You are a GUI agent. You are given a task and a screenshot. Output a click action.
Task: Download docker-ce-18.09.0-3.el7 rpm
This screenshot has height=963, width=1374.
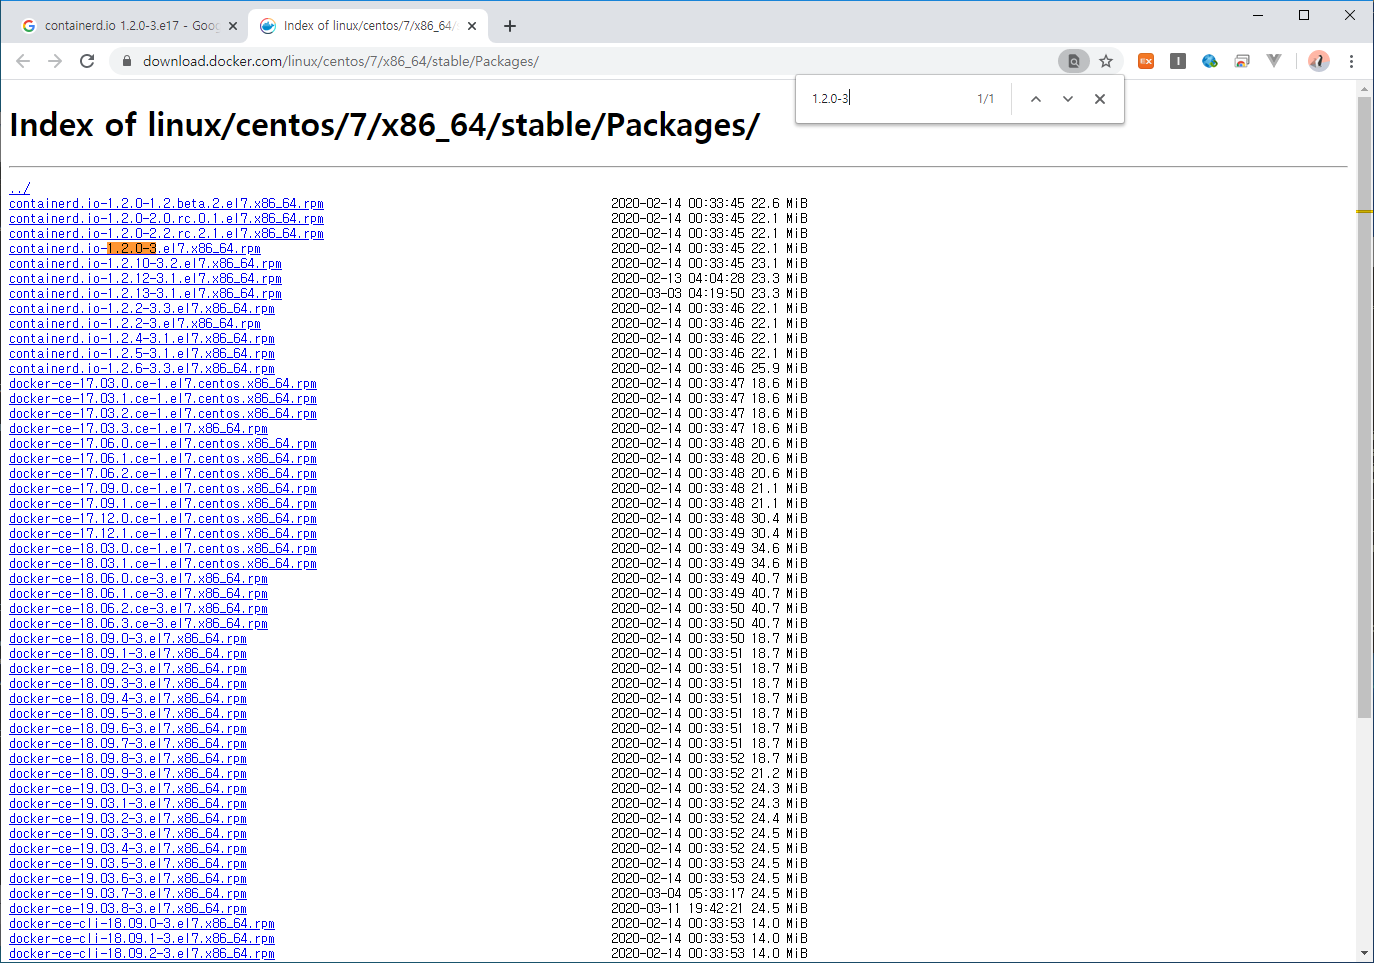(128, 638)
